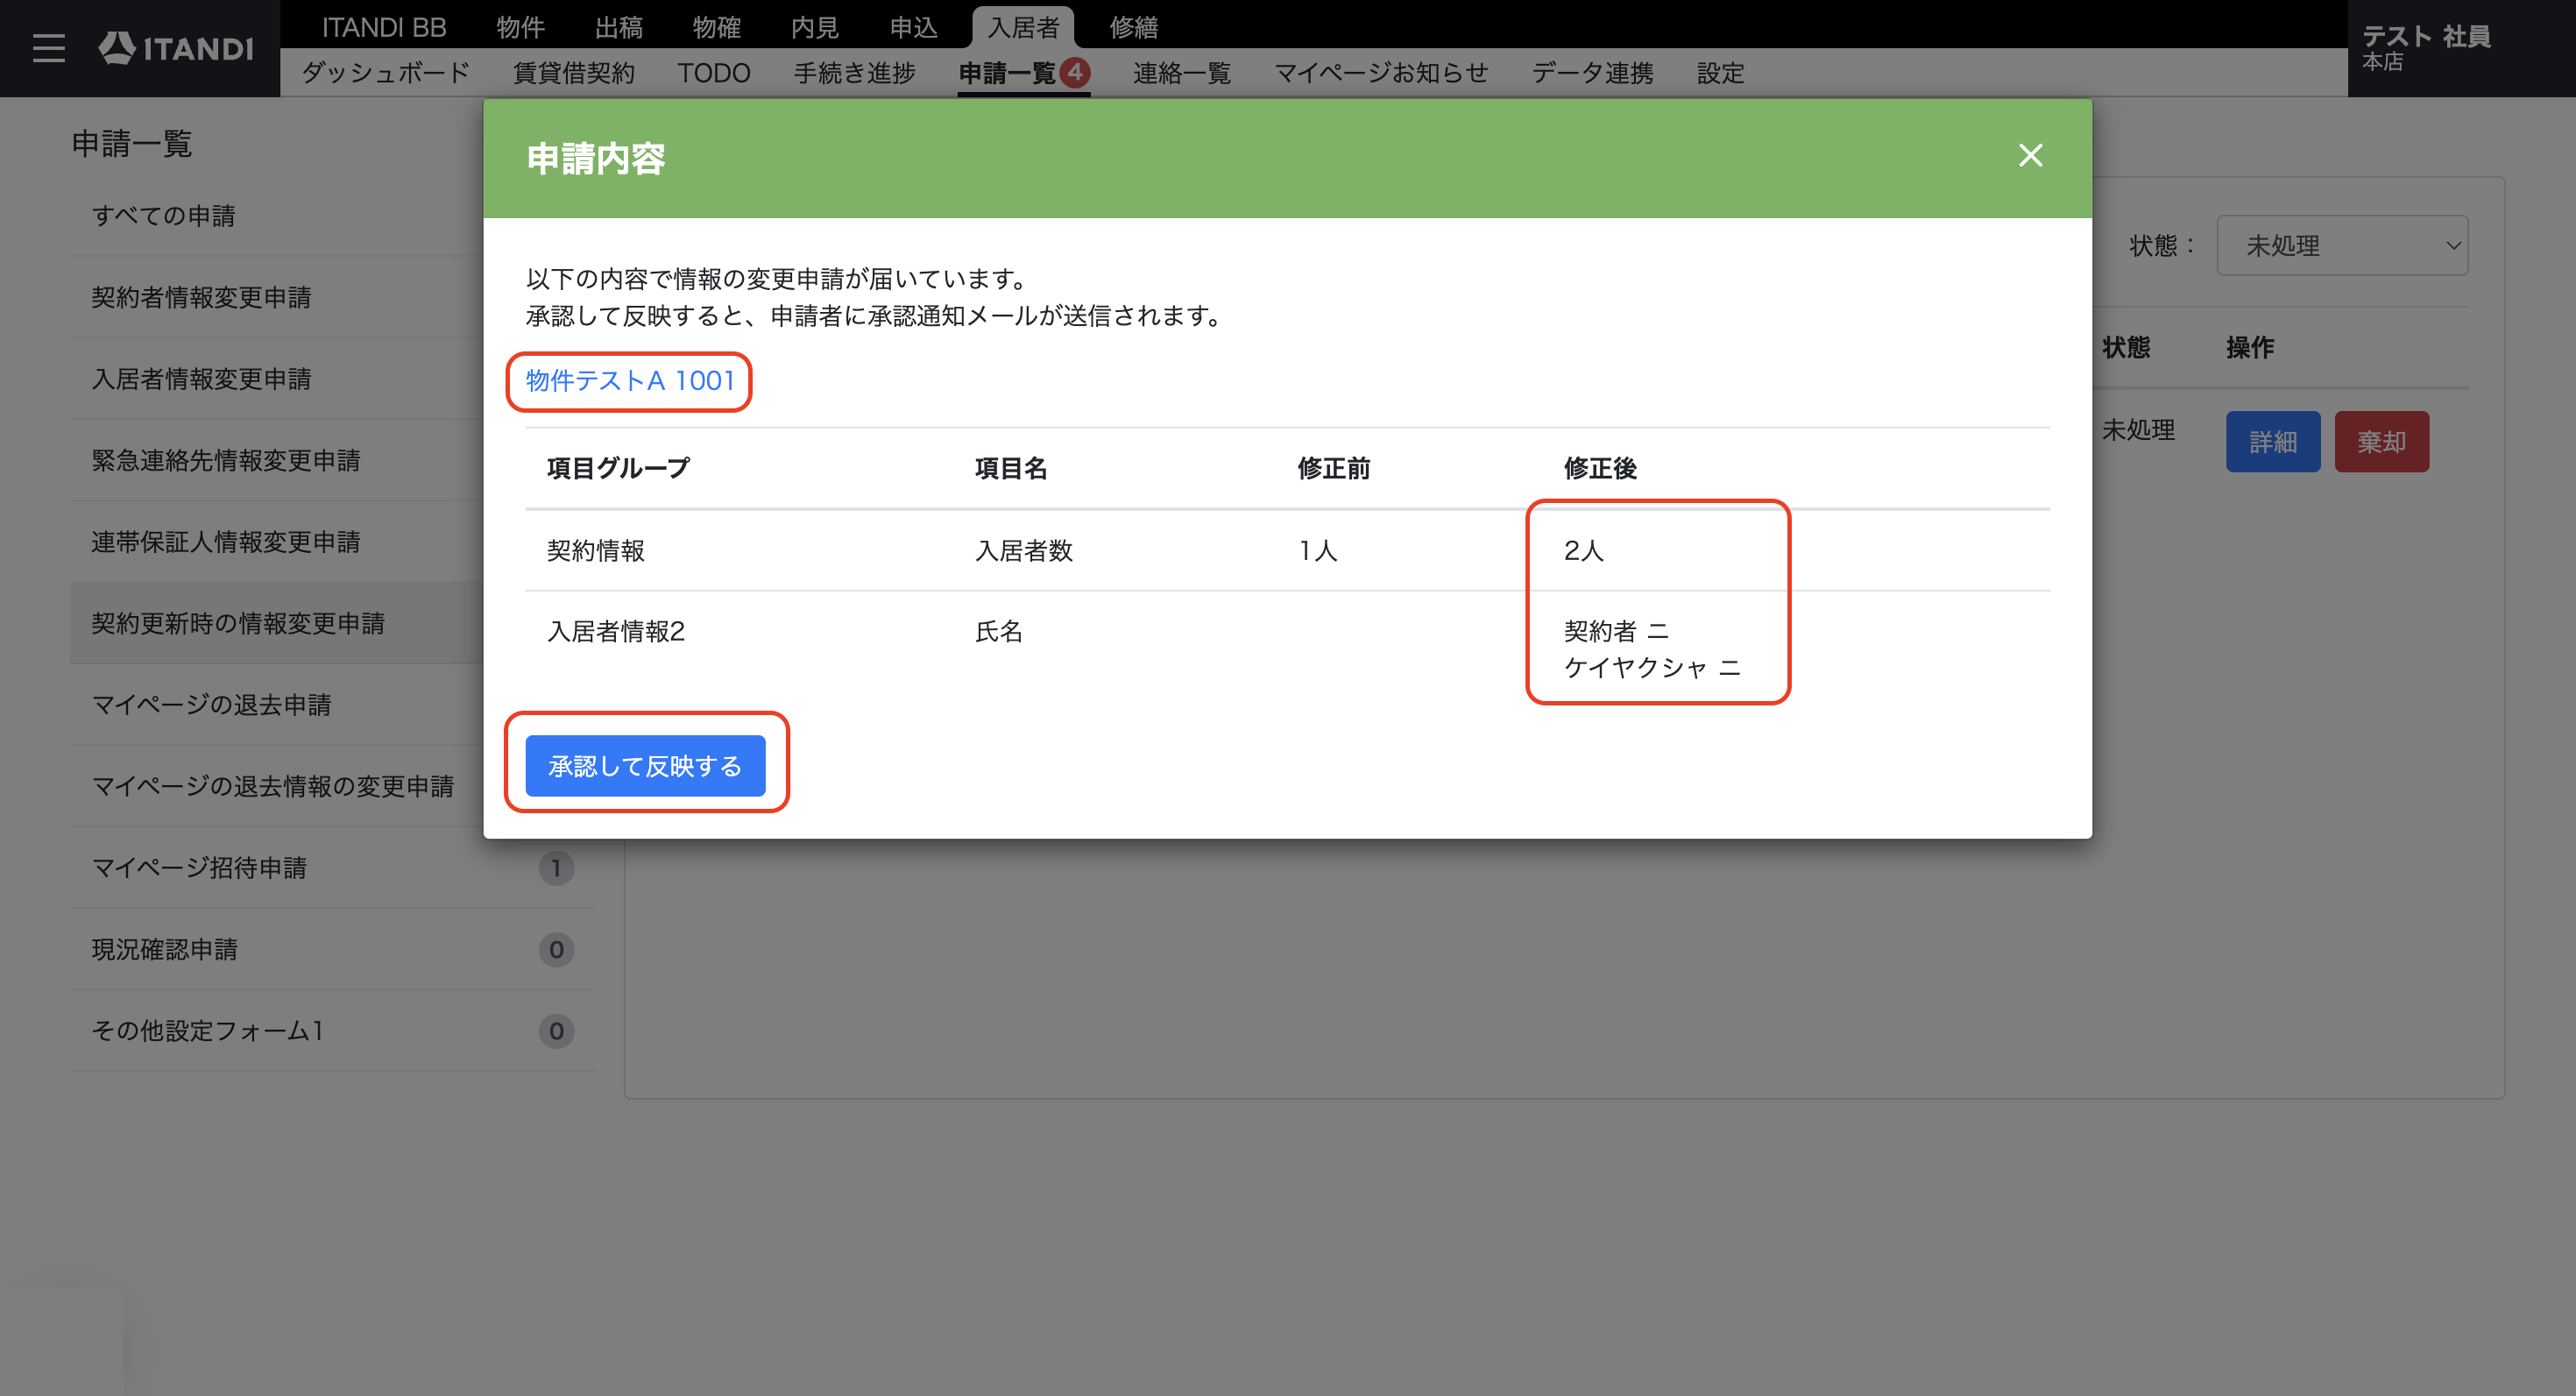Switch to the 物確 tab
The height and width of the screenshot is (1396, 2576).
tap(716, 27)
